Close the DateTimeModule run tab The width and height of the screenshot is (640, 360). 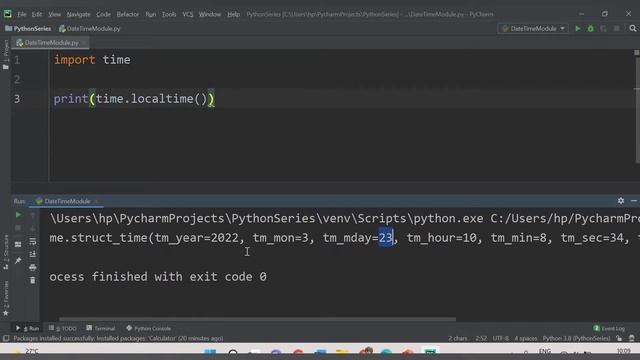tap(96, 201)
